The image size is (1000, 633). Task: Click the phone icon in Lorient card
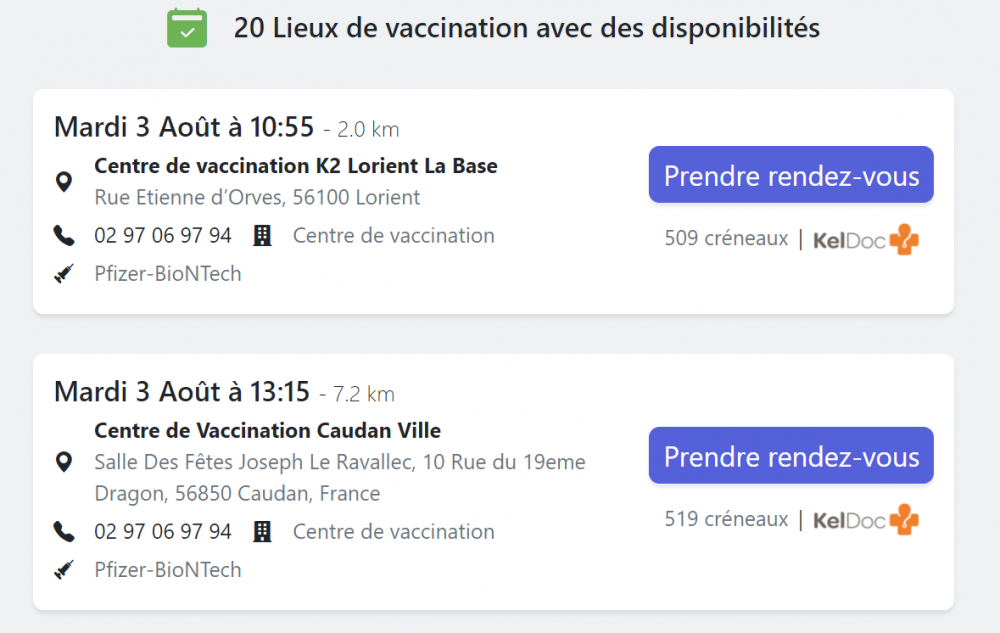pos(64,236)
